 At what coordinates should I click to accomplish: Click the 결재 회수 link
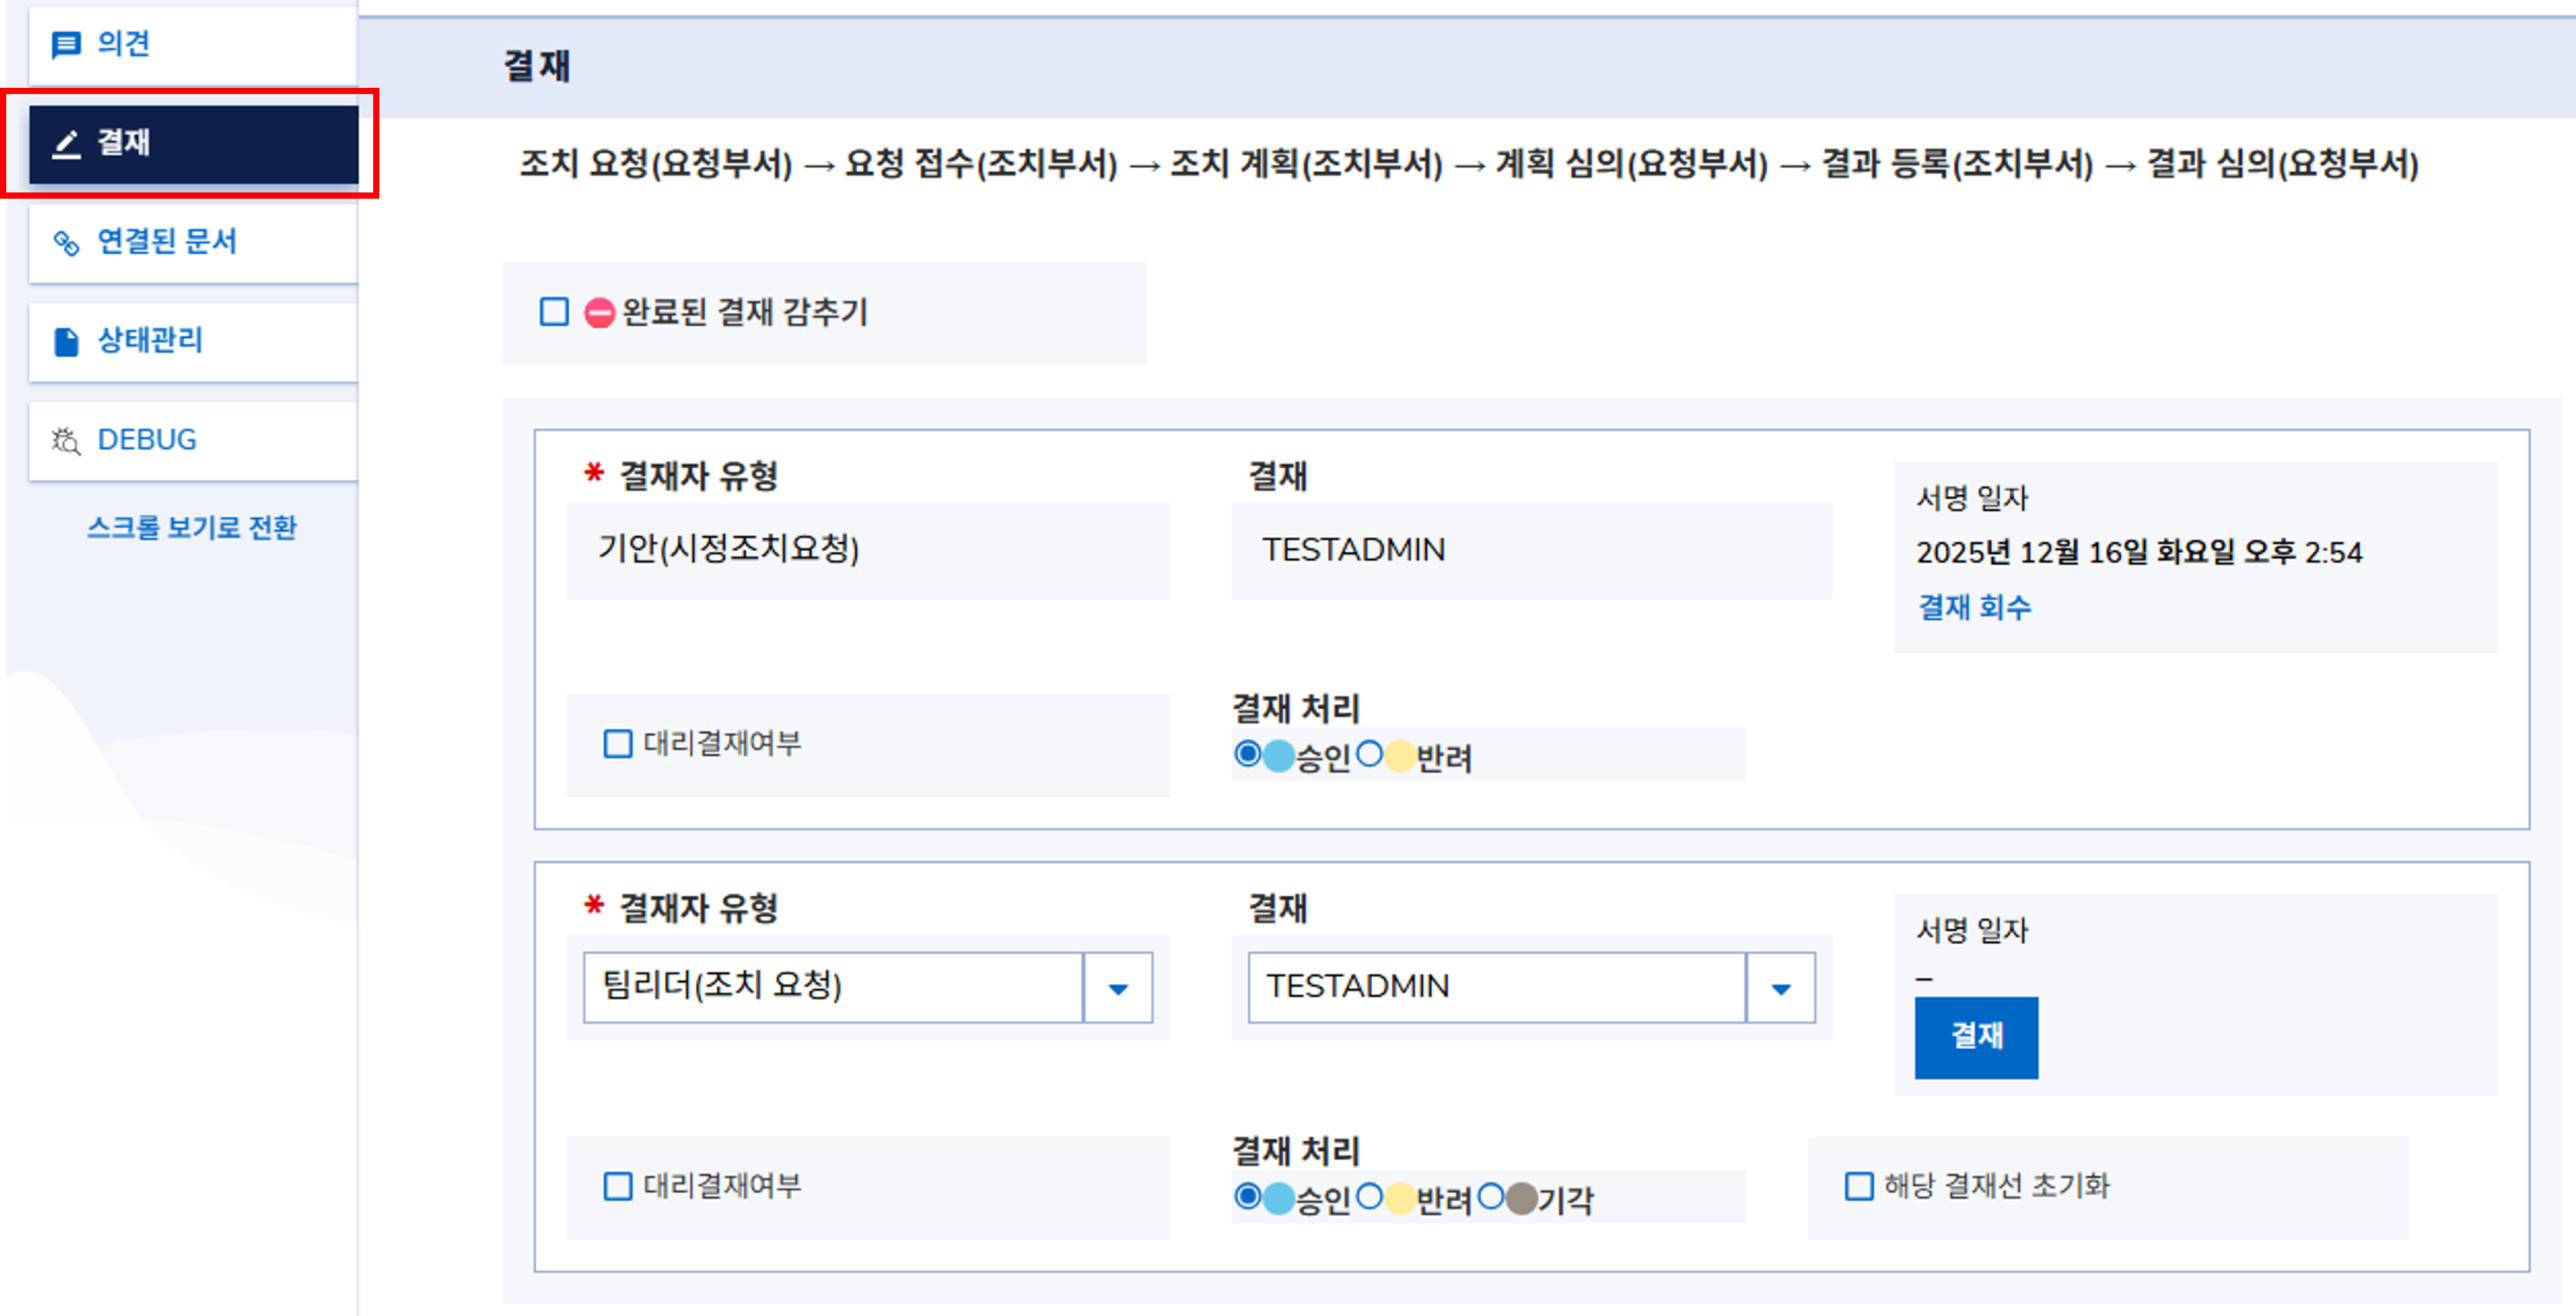pyautogui.click(x=1974, y=607)
